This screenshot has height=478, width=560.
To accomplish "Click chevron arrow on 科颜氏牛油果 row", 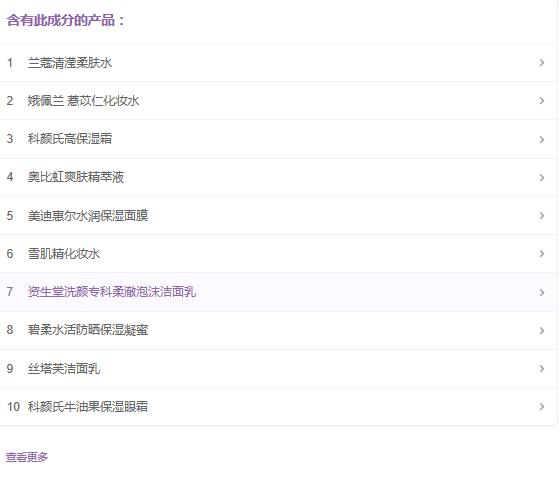I will tap(542, 407).
